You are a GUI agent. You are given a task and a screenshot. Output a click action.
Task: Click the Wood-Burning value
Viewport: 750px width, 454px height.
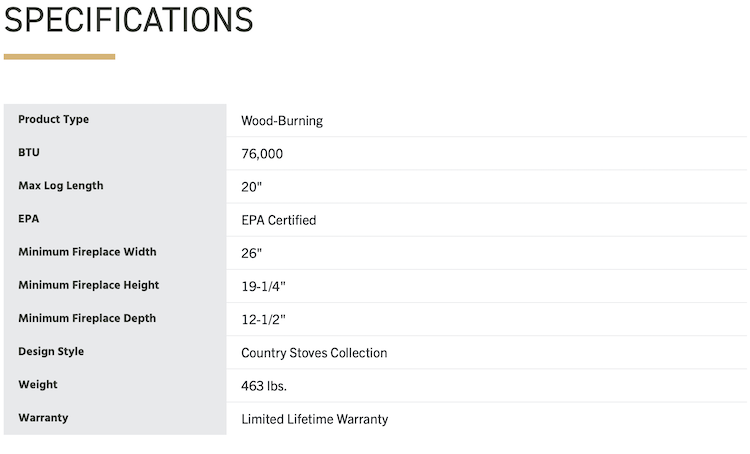coord(282,121)
